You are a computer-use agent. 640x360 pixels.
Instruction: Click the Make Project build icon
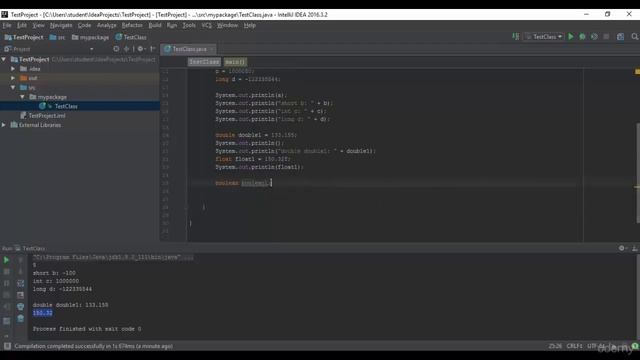coord(516,37)
